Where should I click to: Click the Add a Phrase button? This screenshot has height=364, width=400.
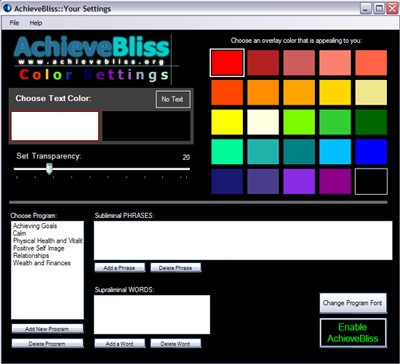120,268
